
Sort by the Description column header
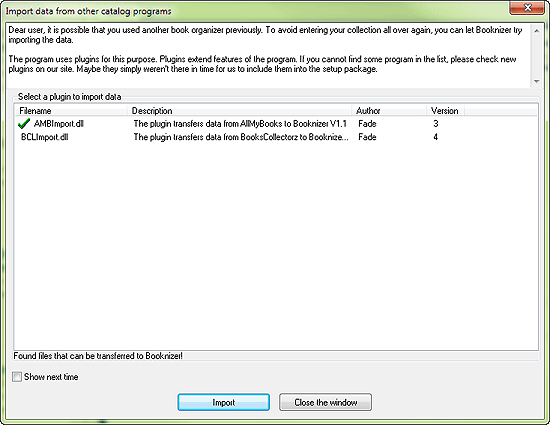pyautogui.click(x=239, y=111)
